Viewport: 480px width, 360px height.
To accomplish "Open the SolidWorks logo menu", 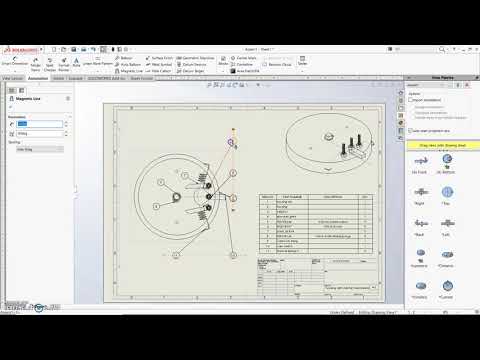I will [x=21, y=50].
